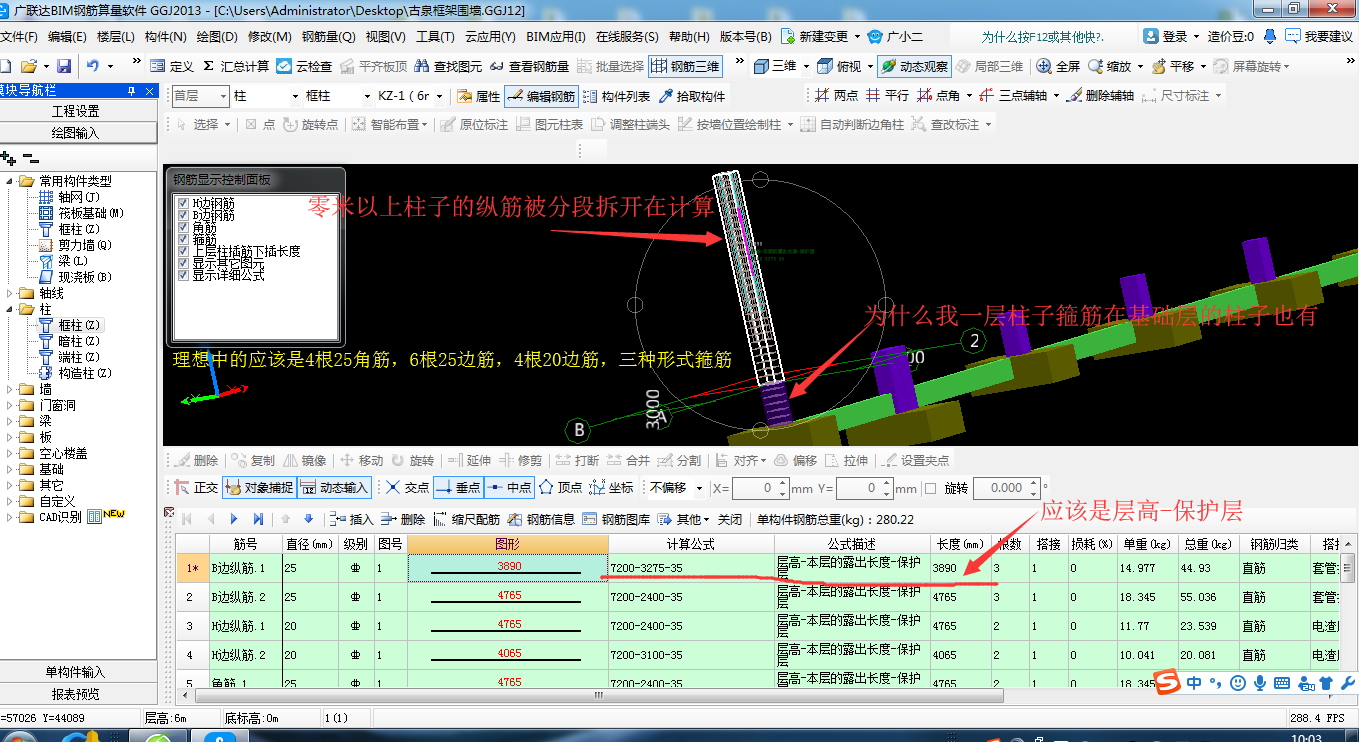Toggle 显示详细公式 checkbox

[x=182, y=275]
